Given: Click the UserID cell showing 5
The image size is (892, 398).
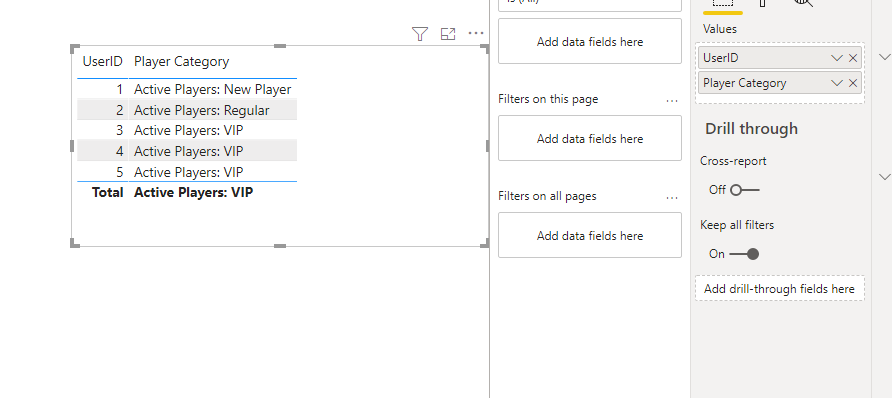Looking at the screenshot, I should click(102, 172).
